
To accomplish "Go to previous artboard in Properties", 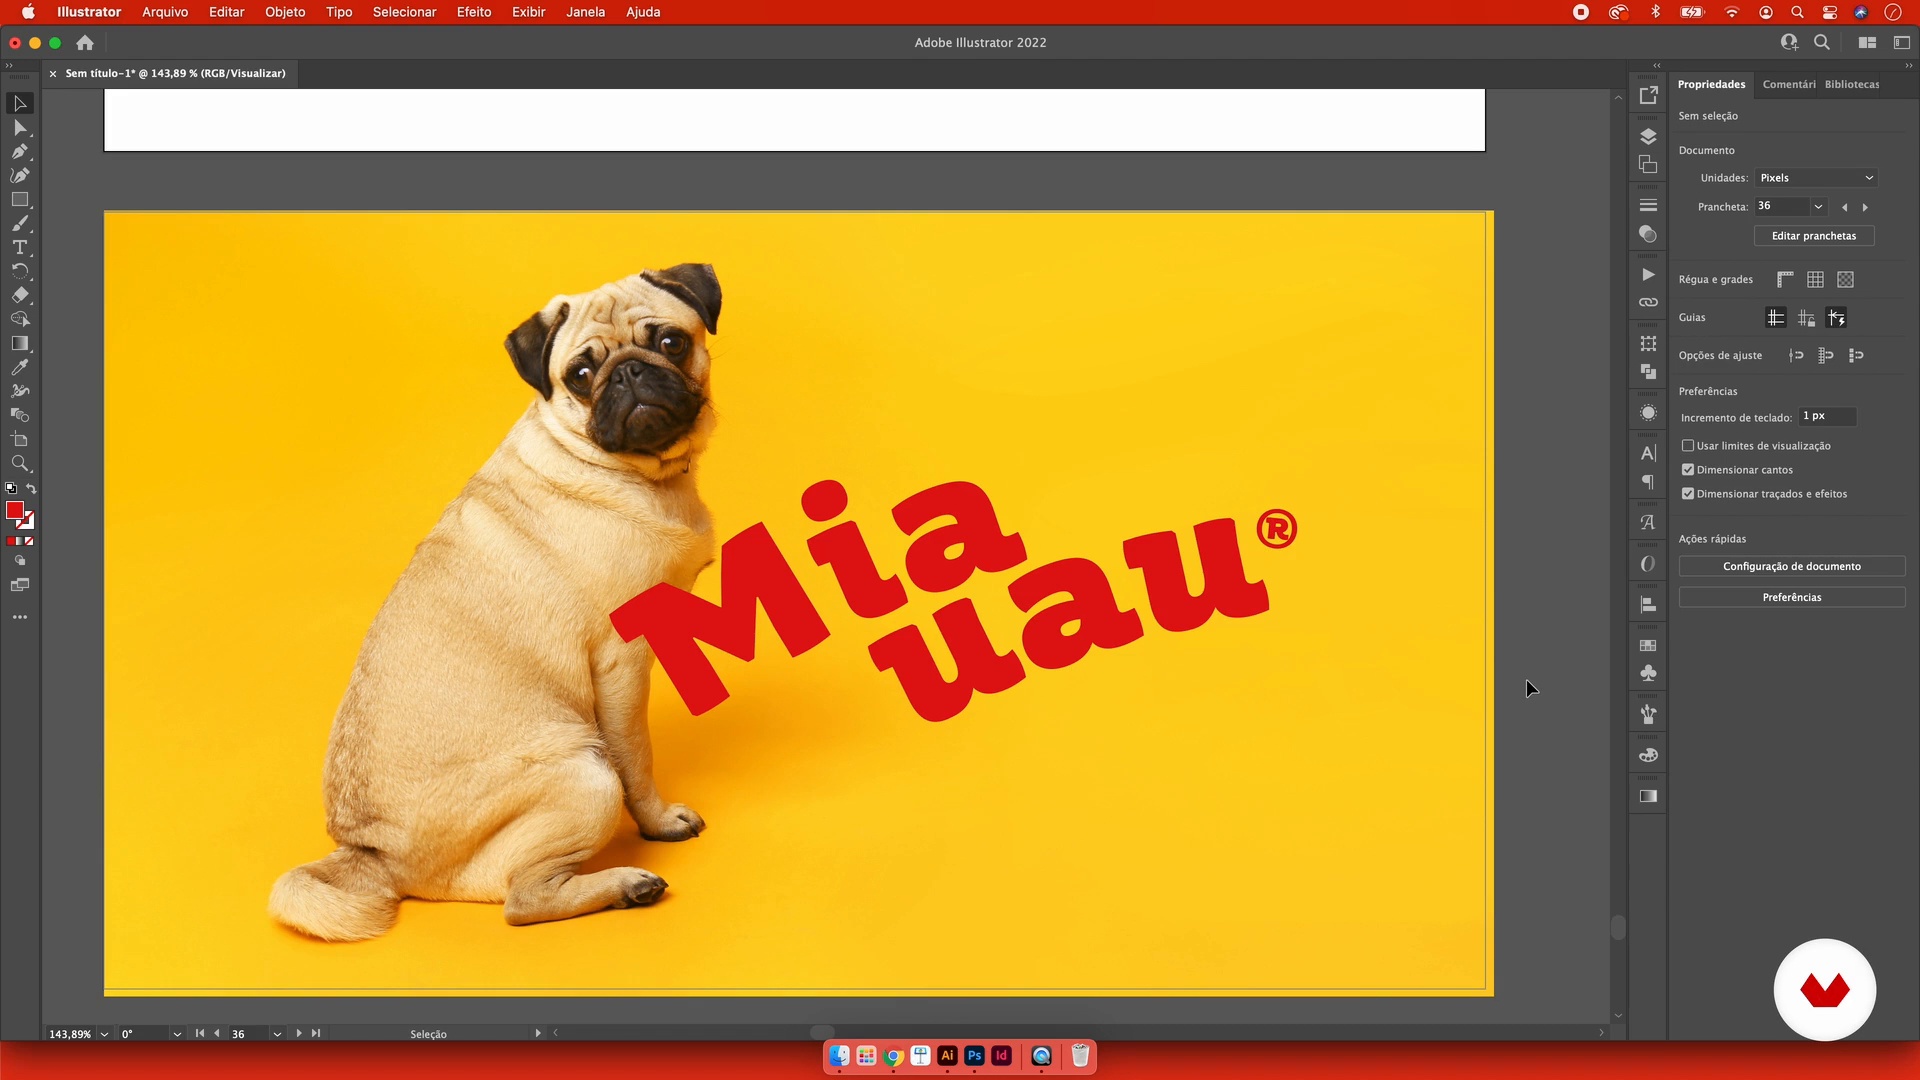I will [x=1844, y=208].
